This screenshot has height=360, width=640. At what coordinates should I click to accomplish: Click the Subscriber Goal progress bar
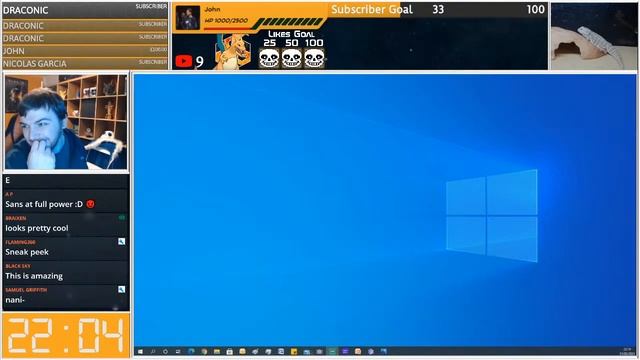(x=438, y=10)
